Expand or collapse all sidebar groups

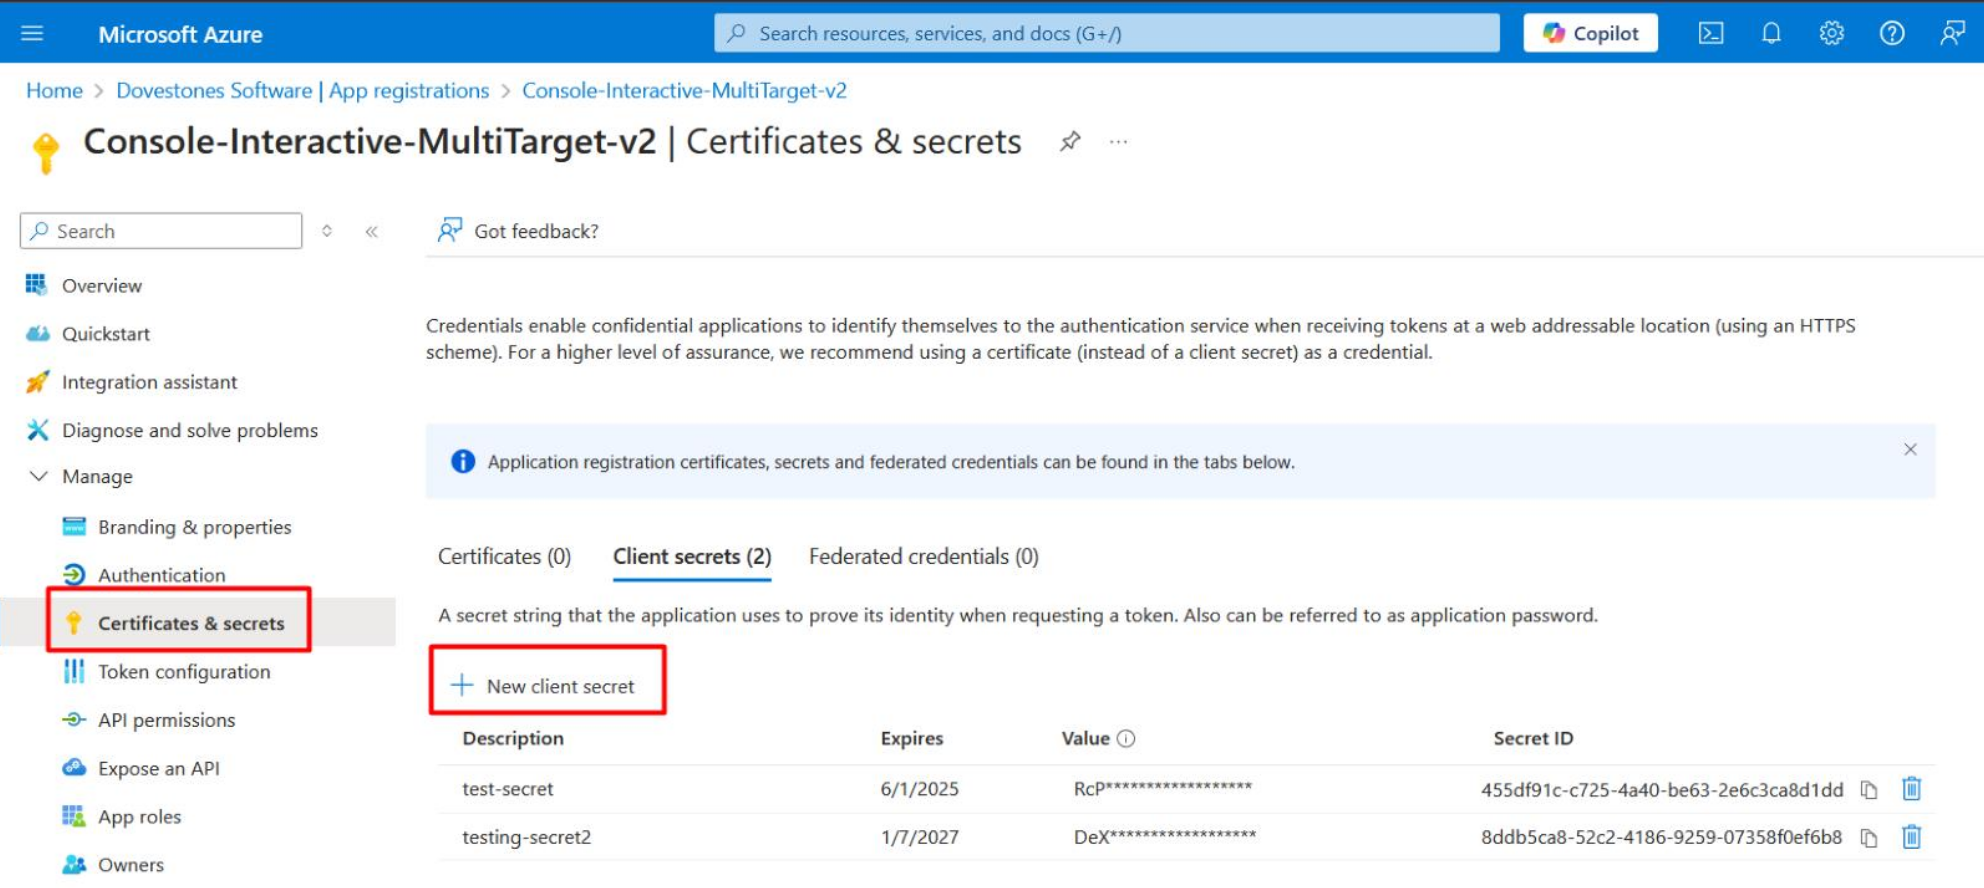(x=327, y=232)
